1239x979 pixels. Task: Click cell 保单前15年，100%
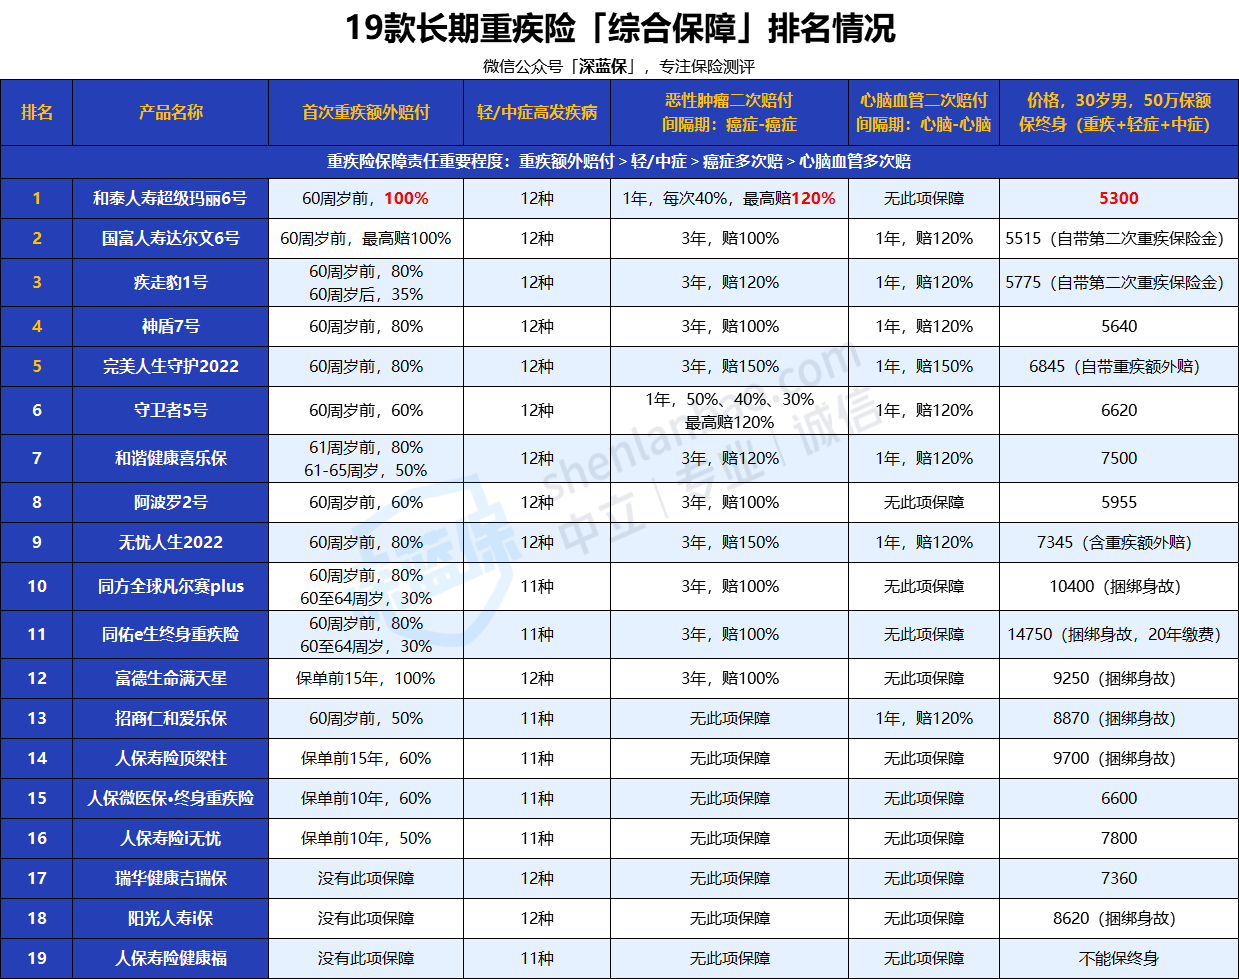click(x=366, y=678)
